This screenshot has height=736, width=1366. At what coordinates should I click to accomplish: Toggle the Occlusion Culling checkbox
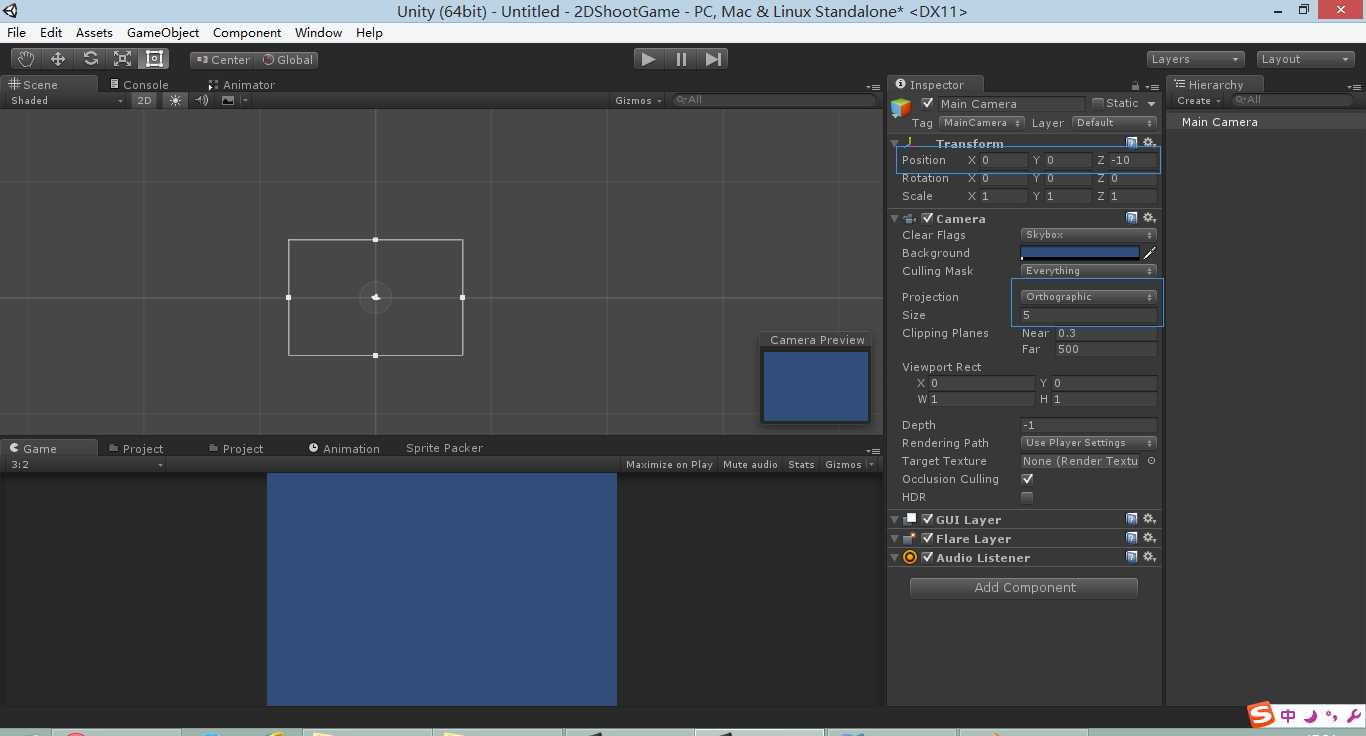[x=1027, y=479]
